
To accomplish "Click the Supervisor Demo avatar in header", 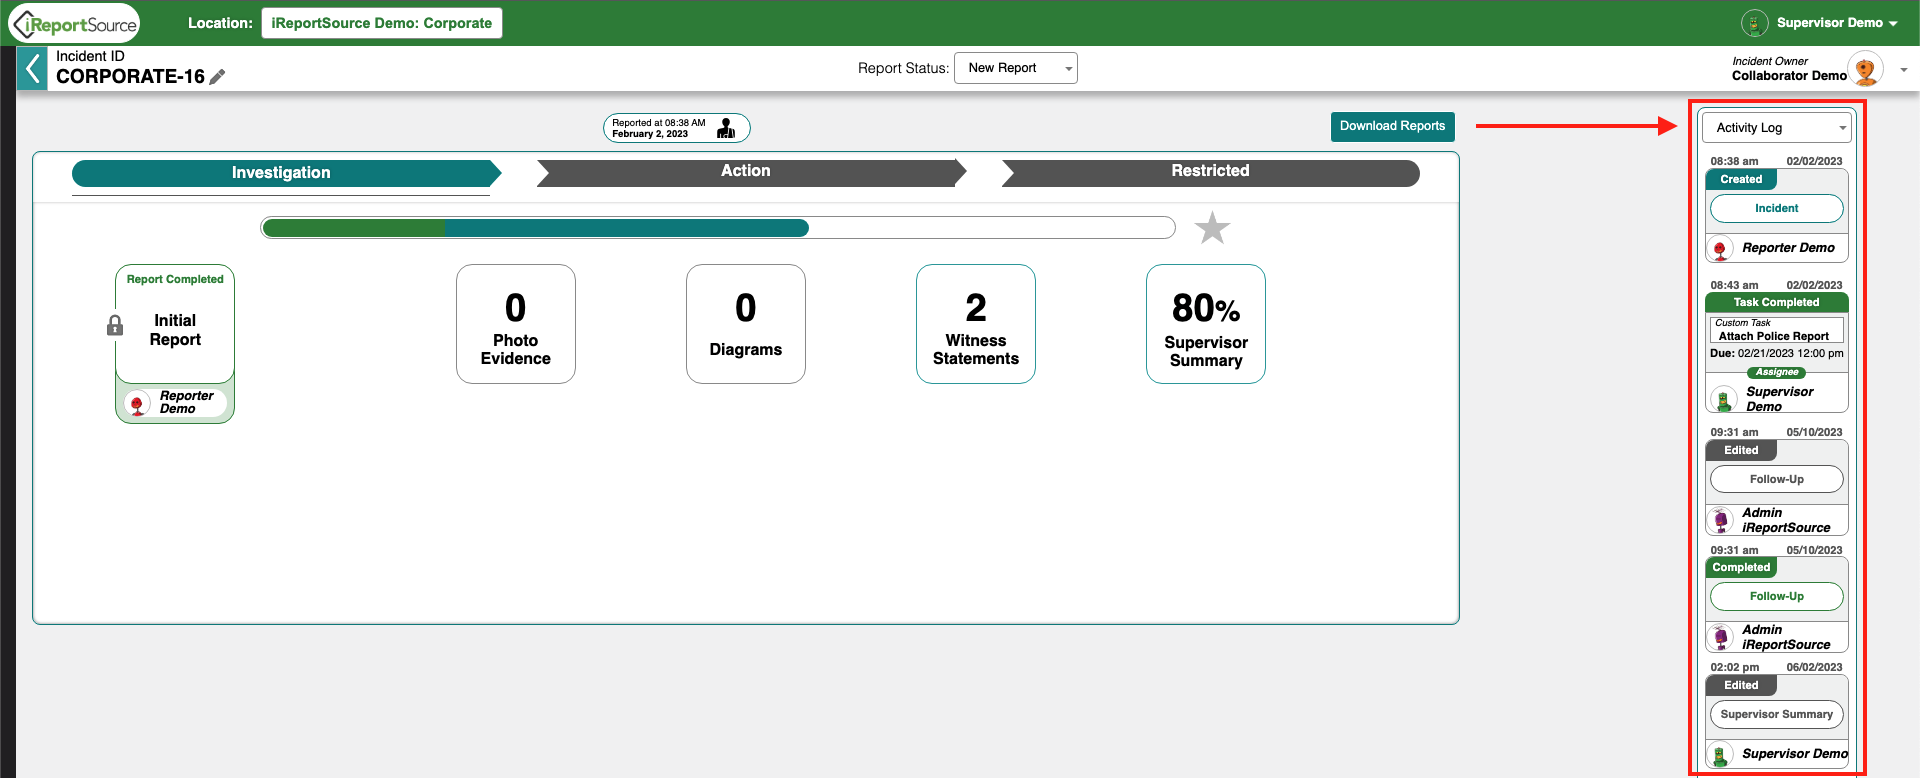I will [x=1754, y=23].
